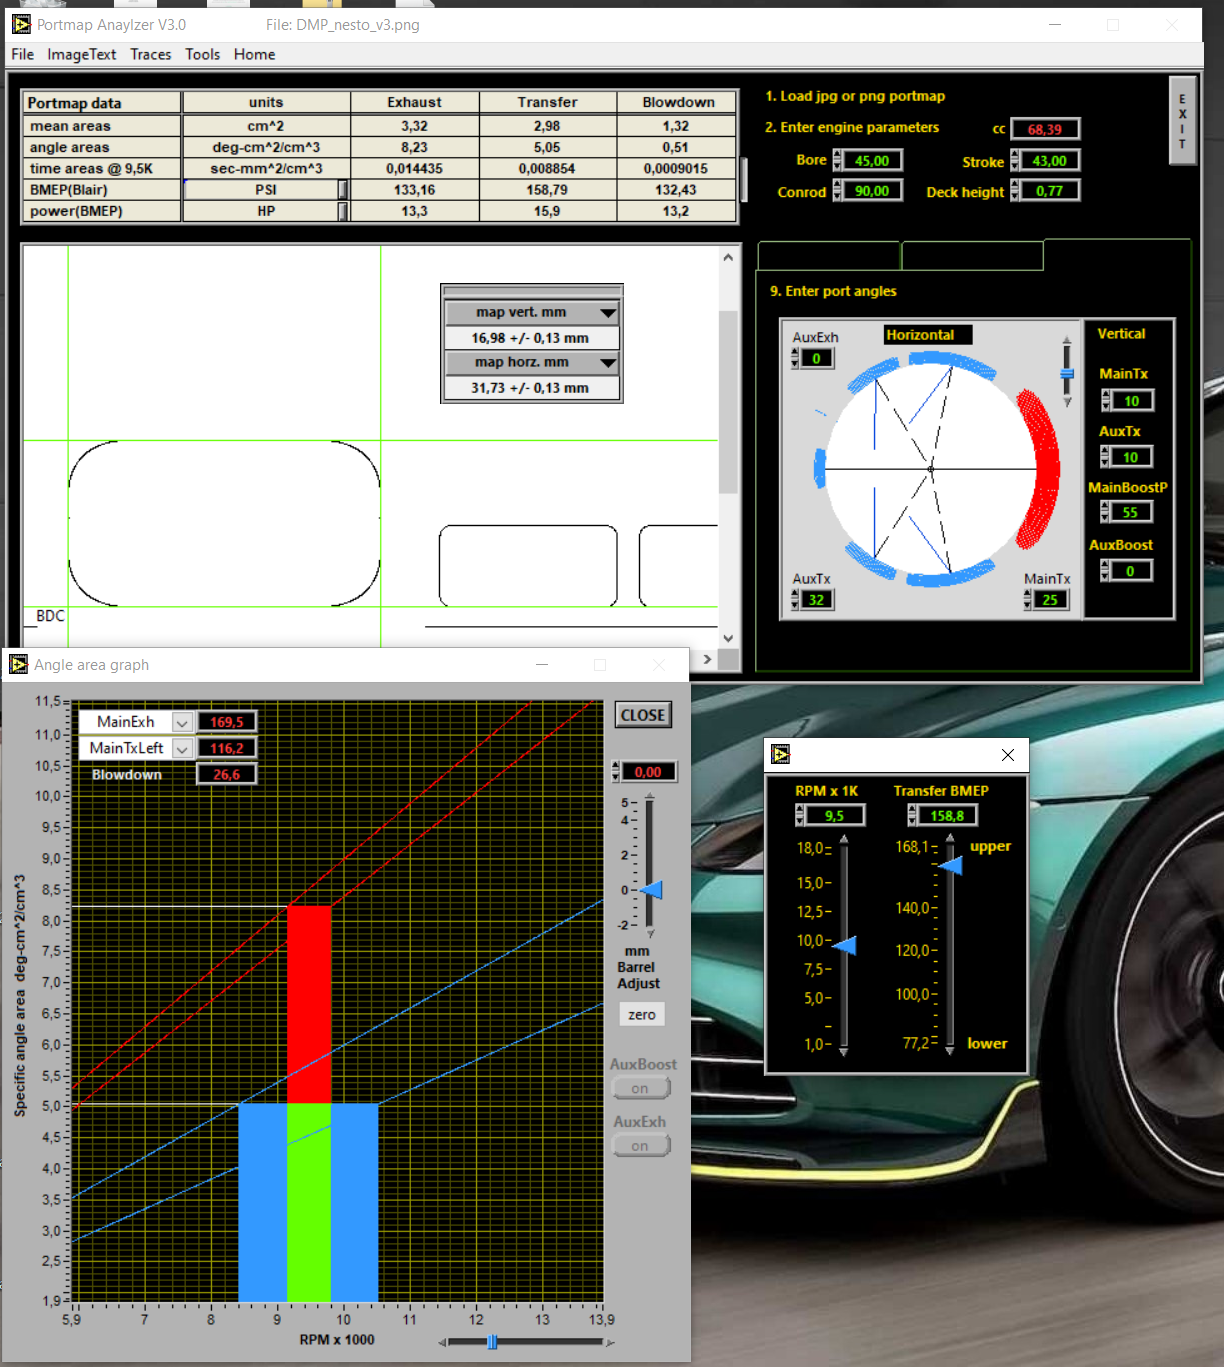1224x1367 pixels.
Task: Click the MainBoostP value field 55
Action: [1131, 512]
